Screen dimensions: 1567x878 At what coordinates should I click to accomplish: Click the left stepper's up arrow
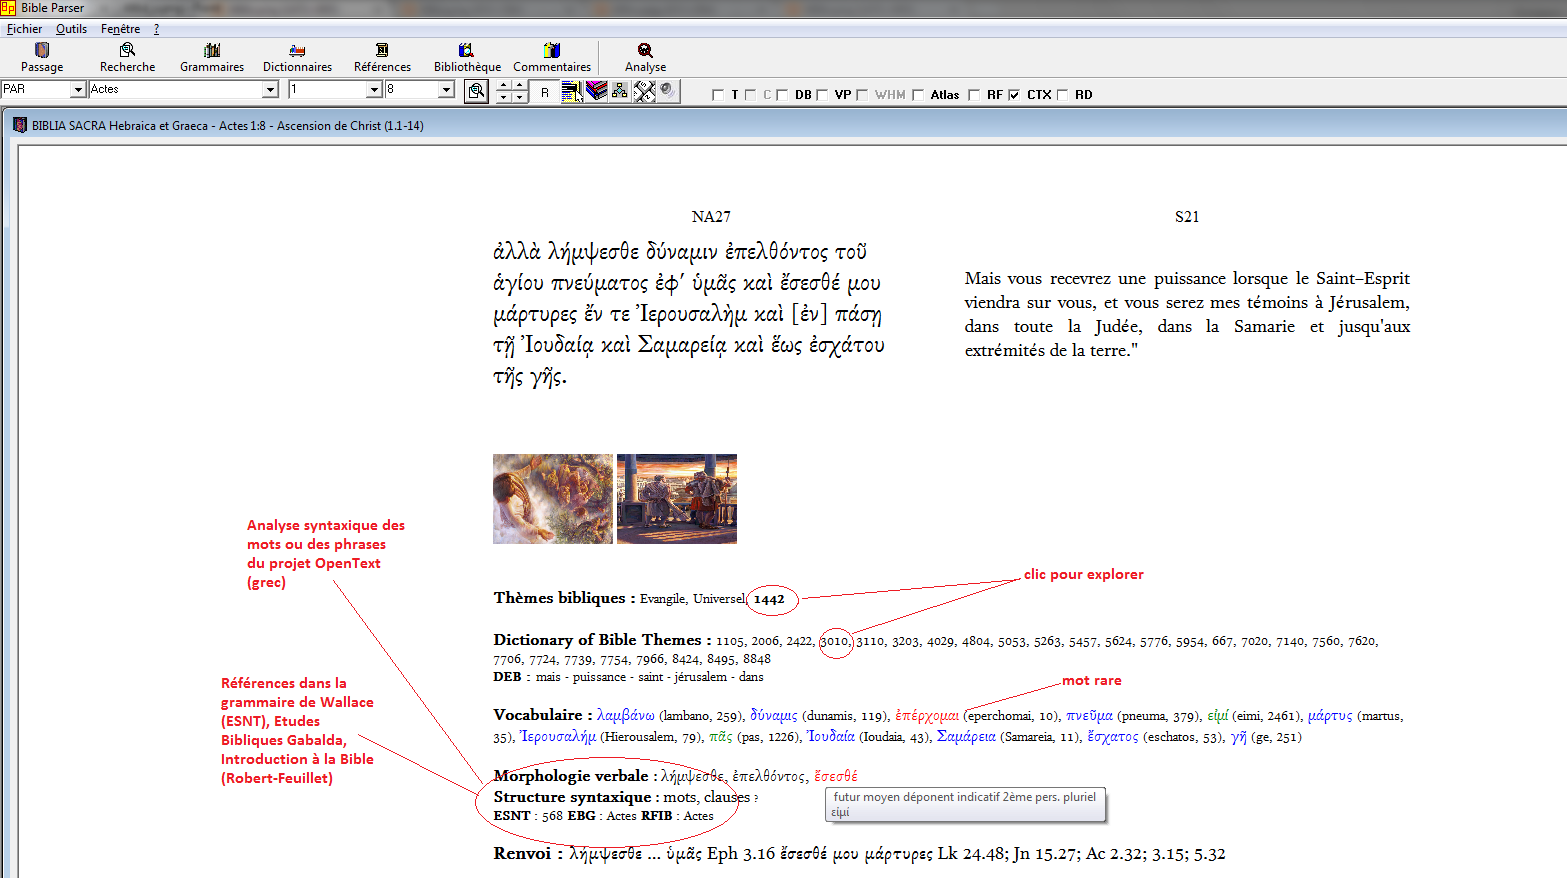click(504, 86)
